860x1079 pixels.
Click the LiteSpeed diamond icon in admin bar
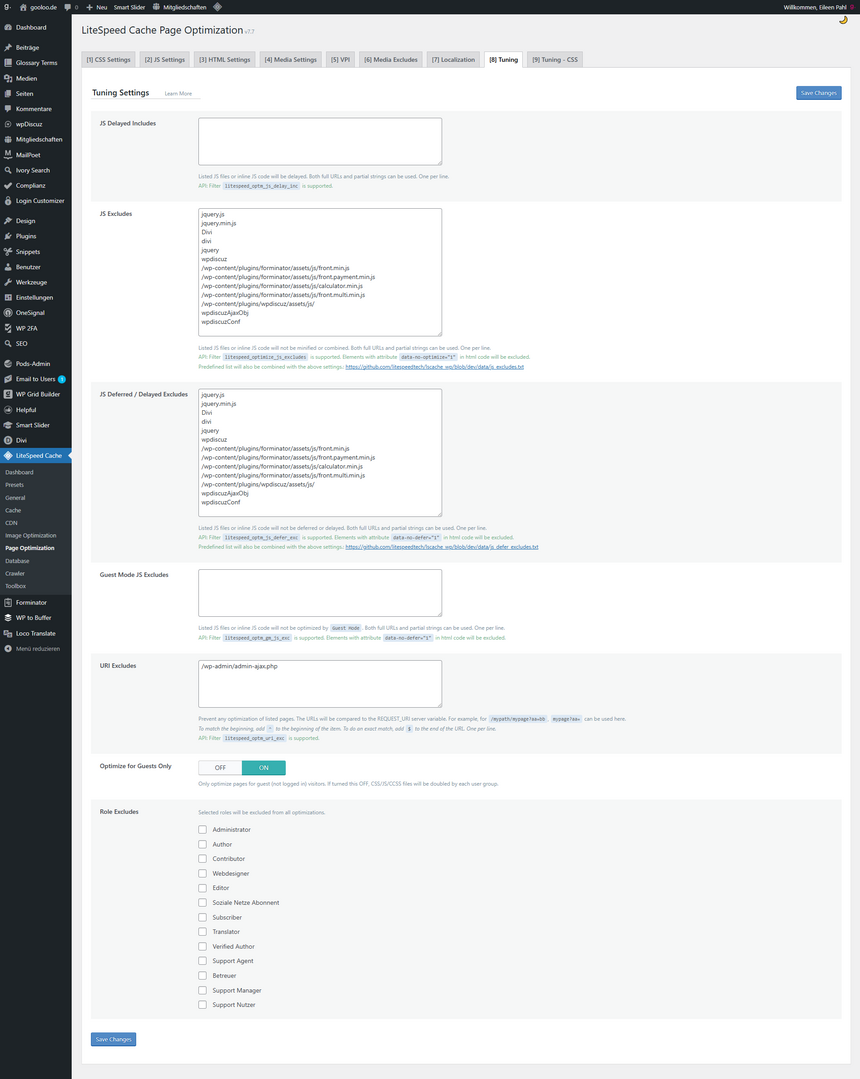click(x=217, y=7)
